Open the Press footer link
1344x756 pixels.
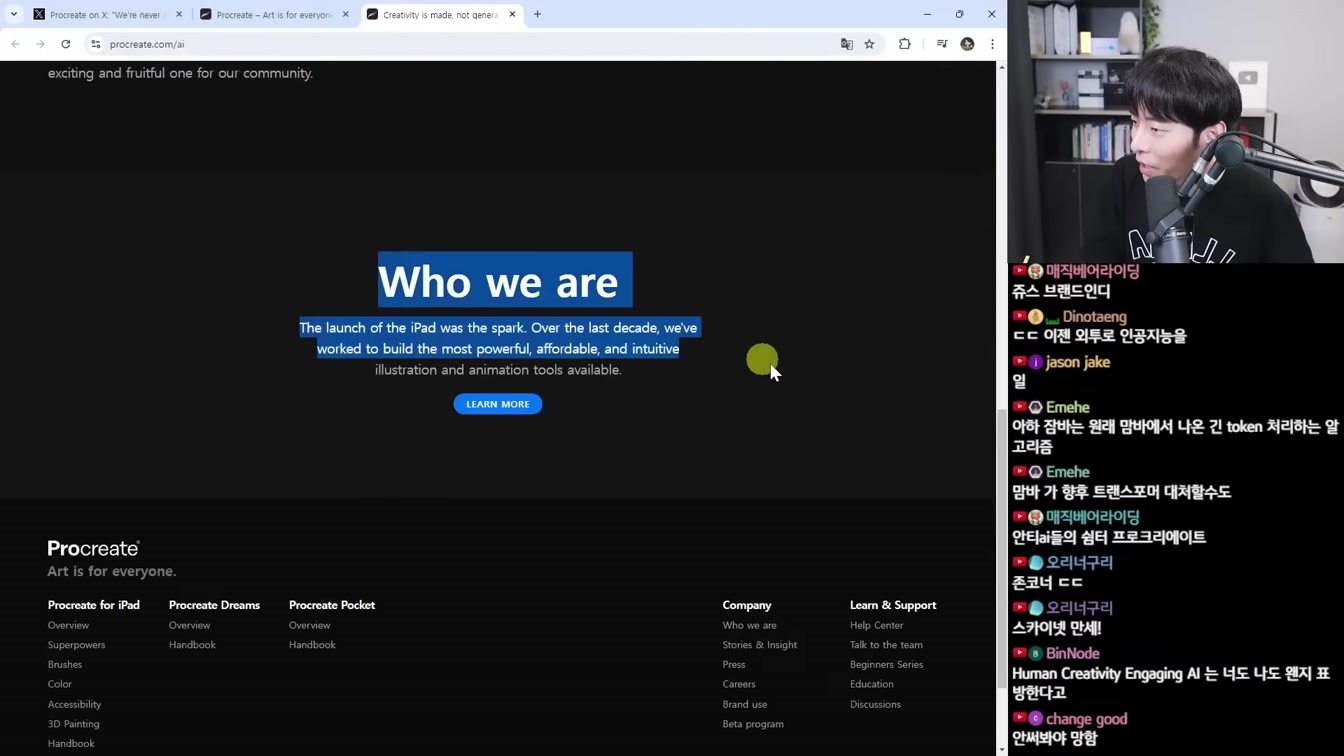click(x=734, y=664)
